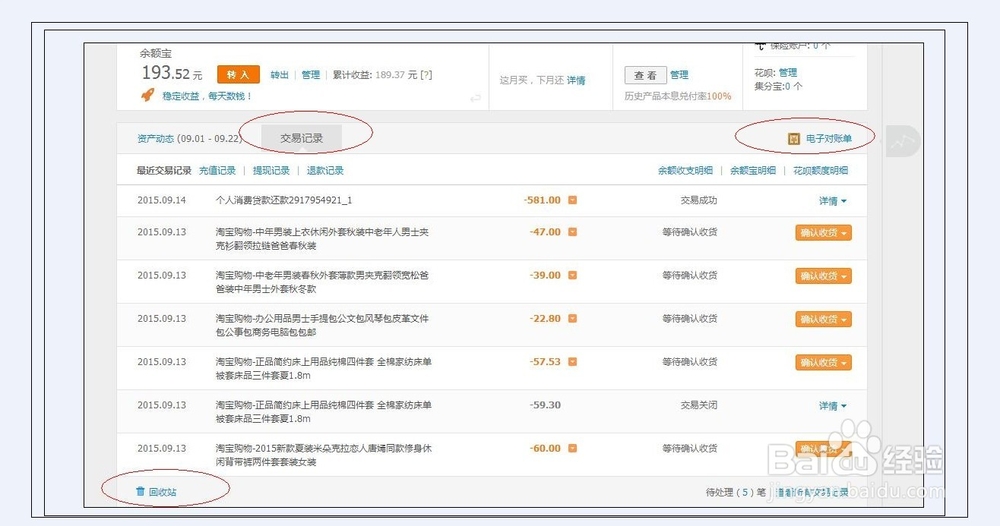Click the 回收站 trash icon
This screenshot has width=1000, height=526.
pos(140,492)
